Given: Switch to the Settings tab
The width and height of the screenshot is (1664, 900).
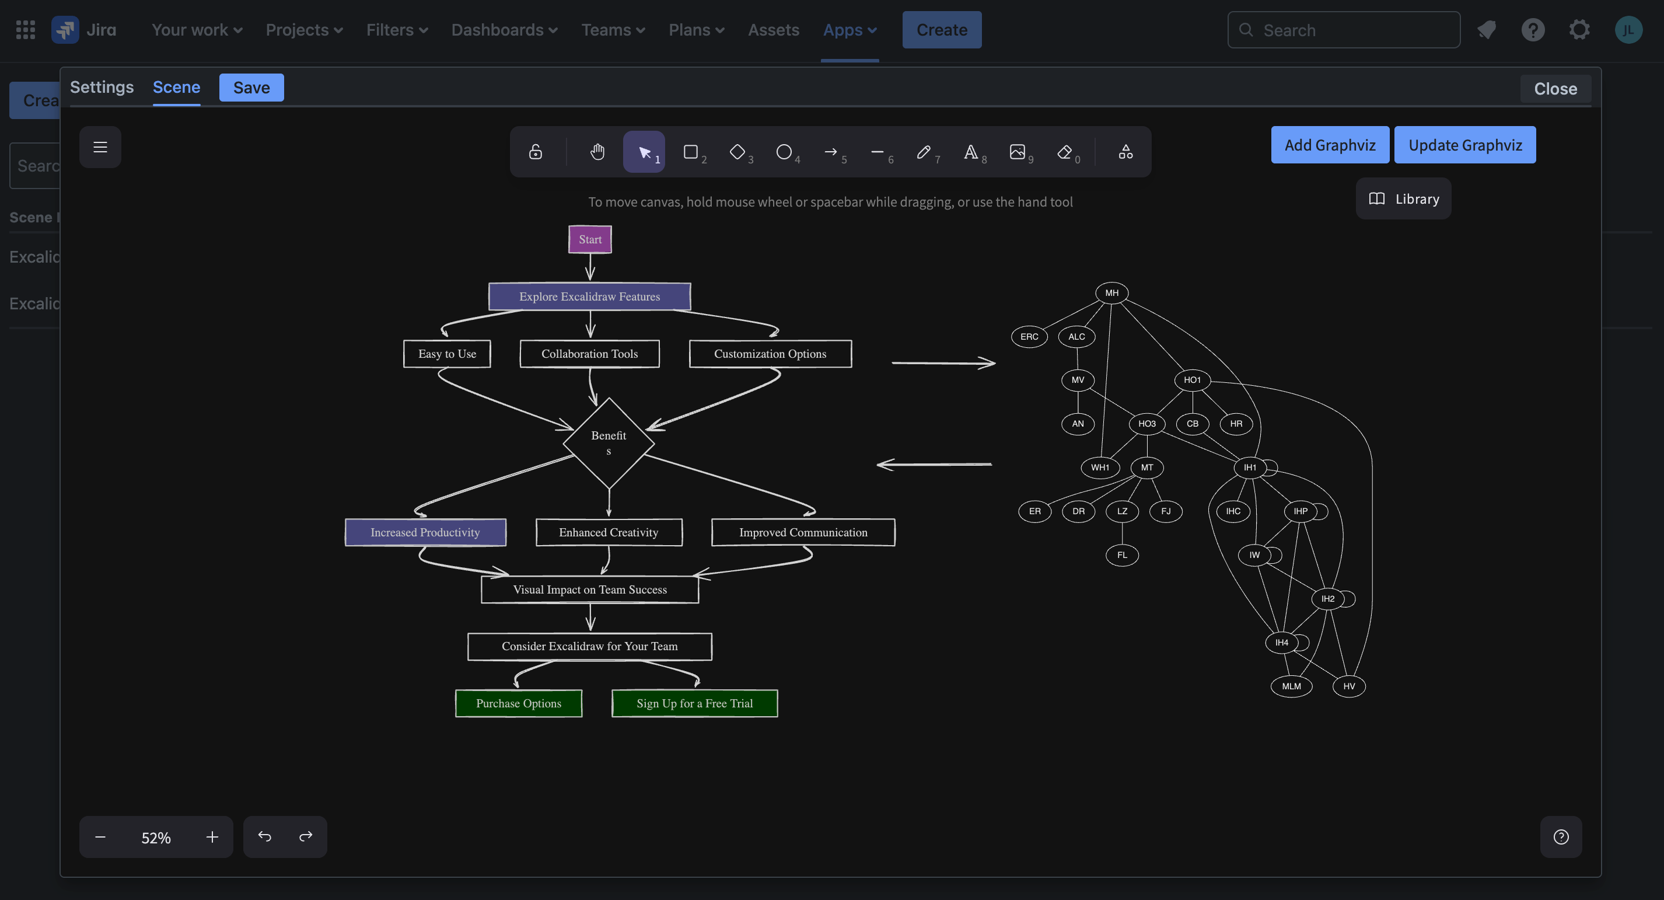Looking at the screenshot, I should (102, 87).
